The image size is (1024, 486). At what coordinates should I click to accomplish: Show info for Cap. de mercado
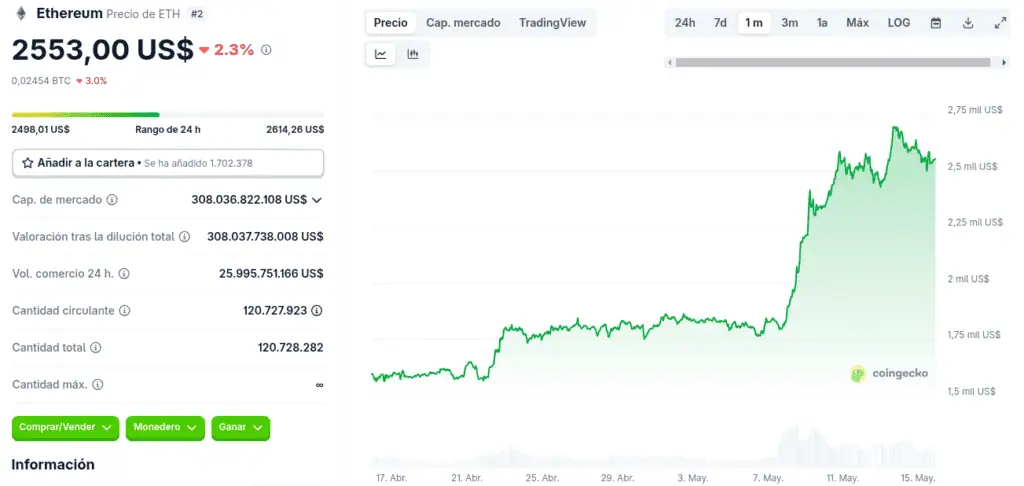pyautogui.click(x=112, y=200)
